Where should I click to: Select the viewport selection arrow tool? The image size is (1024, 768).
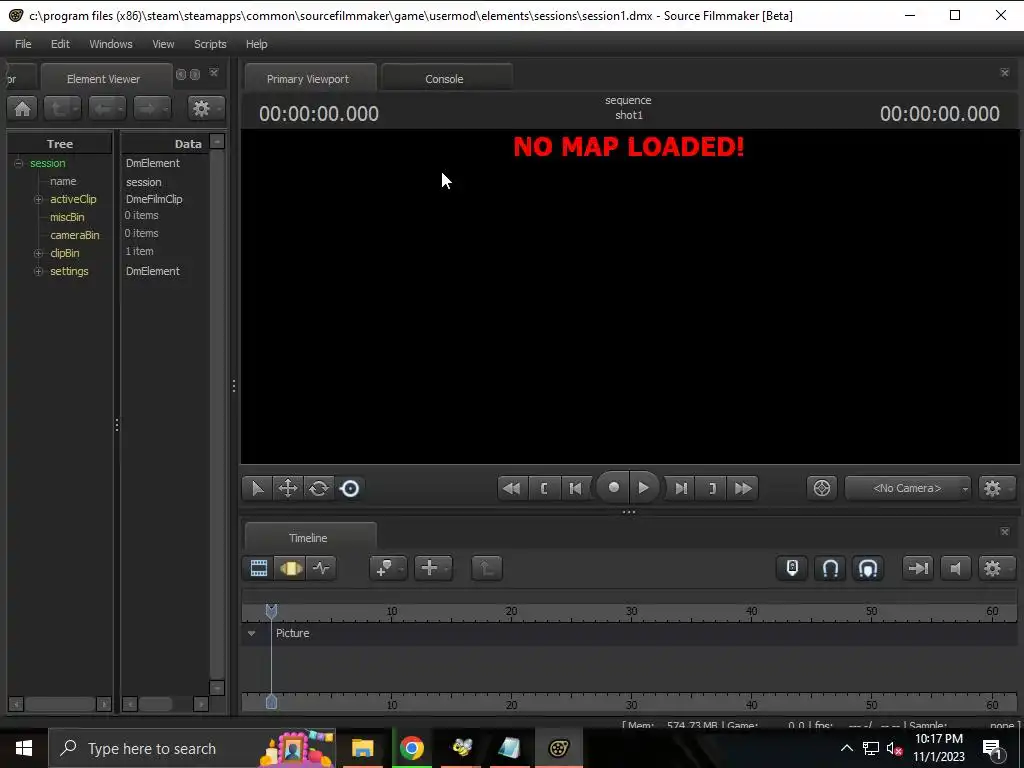click(x=257, y=488)
